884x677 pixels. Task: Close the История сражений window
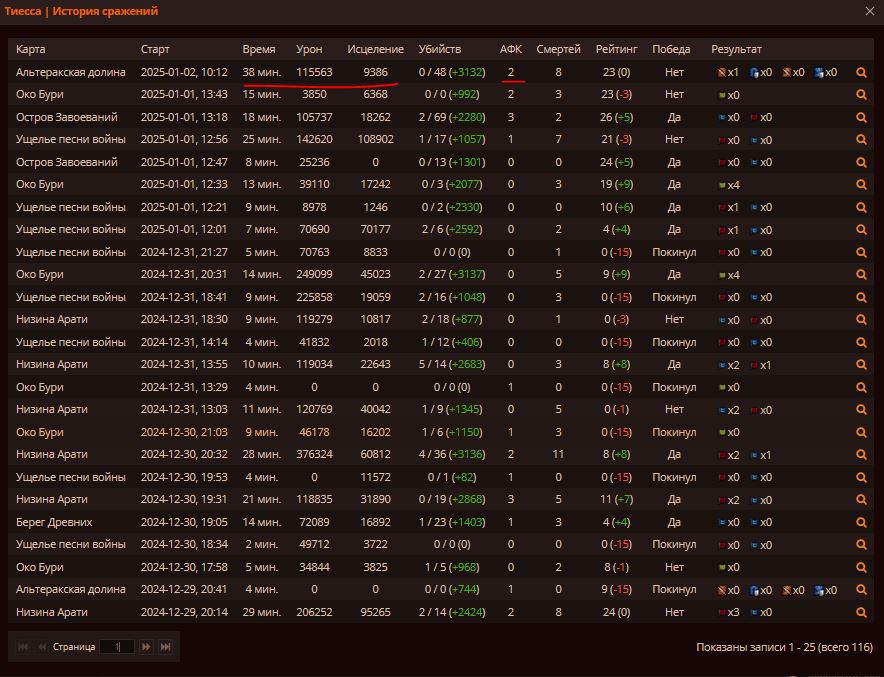[869, 11]
